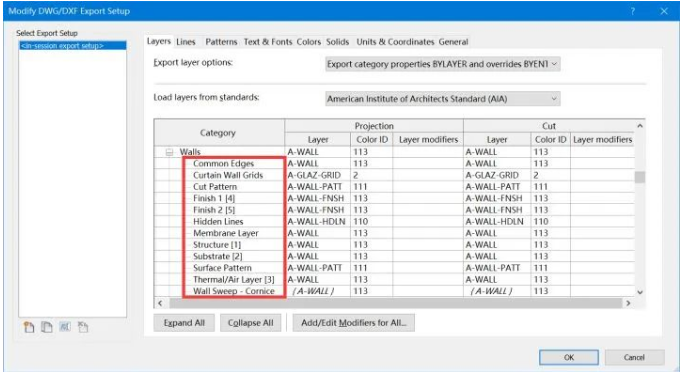Select the Curtain Wall Grids subcategory row

coord(394,175)
